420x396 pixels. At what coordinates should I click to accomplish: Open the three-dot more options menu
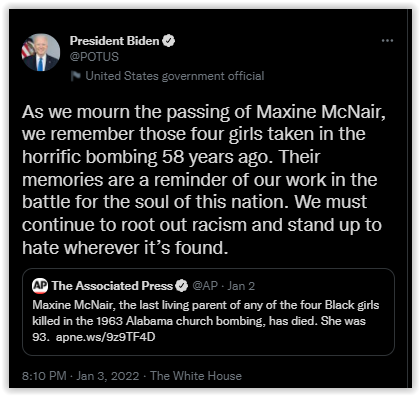pos(387,41)
